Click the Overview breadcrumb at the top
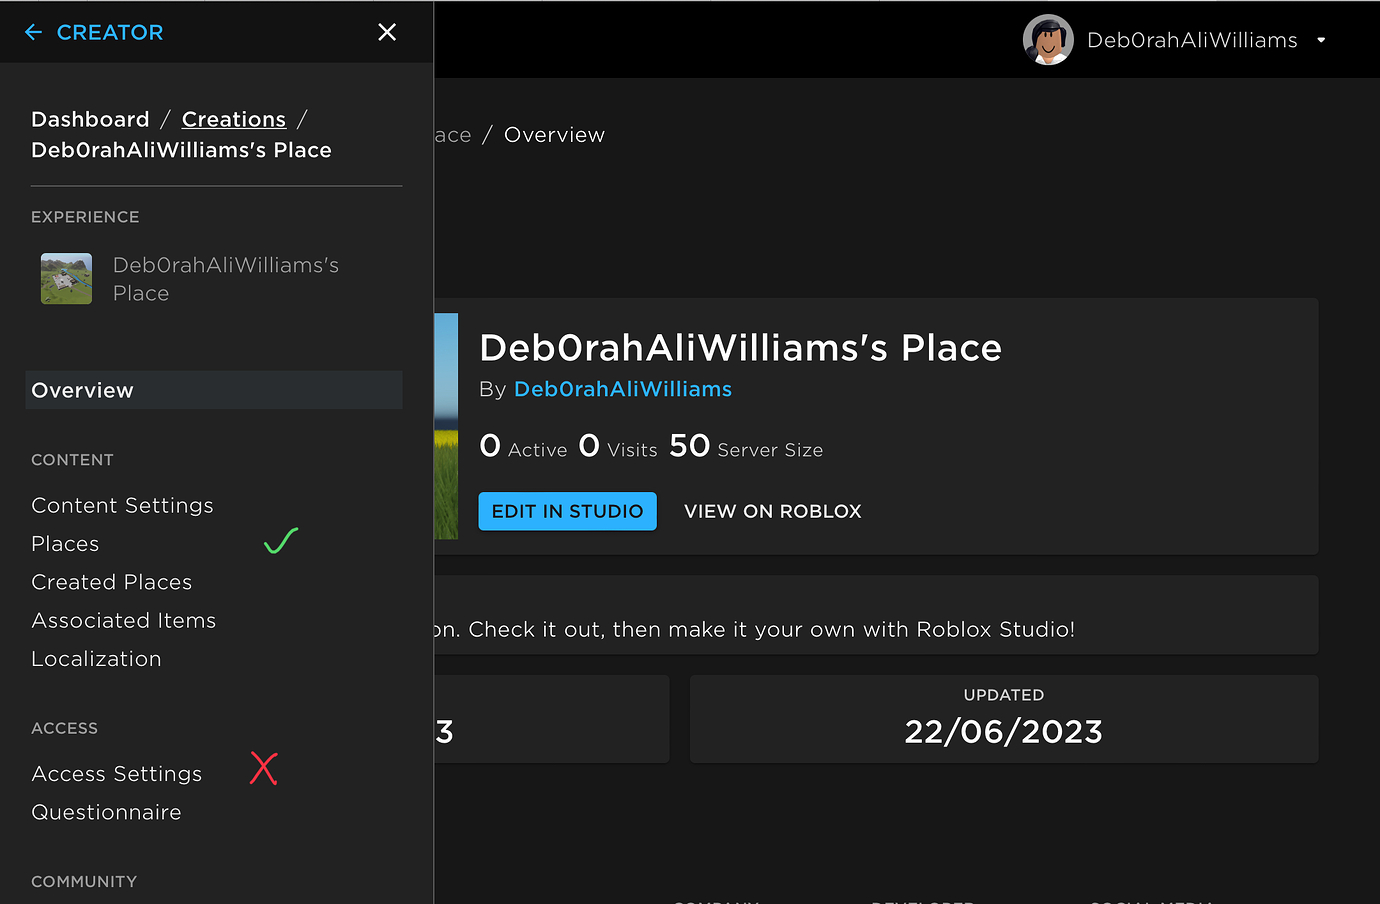Screen dimensions: 1380x904 pyautogui.click(x=554, y=134)
